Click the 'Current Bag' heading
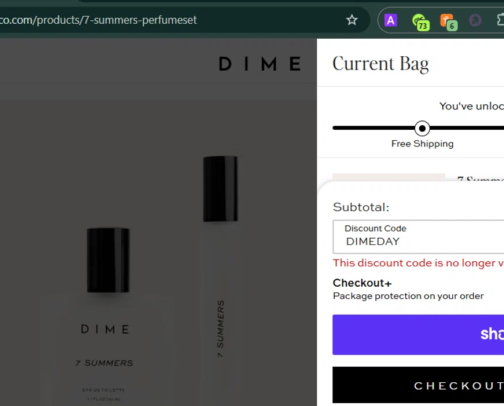 380,64
